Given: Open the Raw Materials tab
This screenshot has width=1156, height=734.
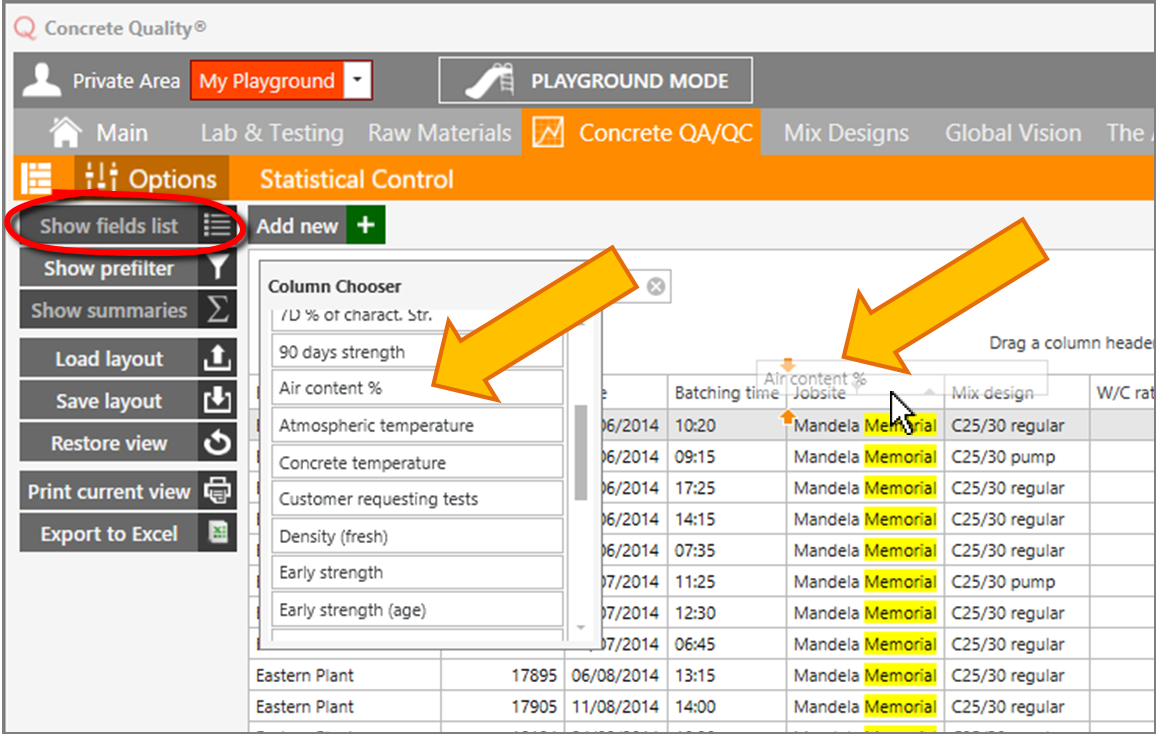Looking at the screenshot, I should 439,133.
